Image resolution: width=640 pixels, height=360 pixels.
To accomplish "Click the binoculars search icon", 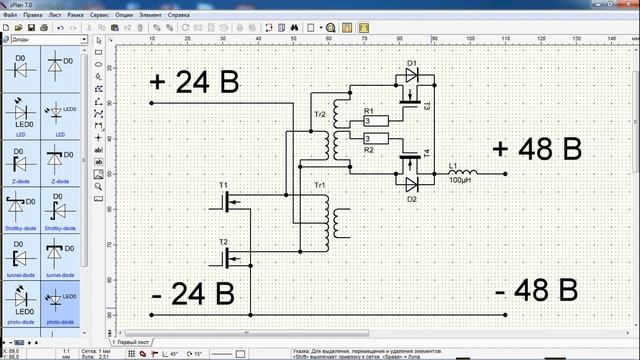I will click(294, 28).
